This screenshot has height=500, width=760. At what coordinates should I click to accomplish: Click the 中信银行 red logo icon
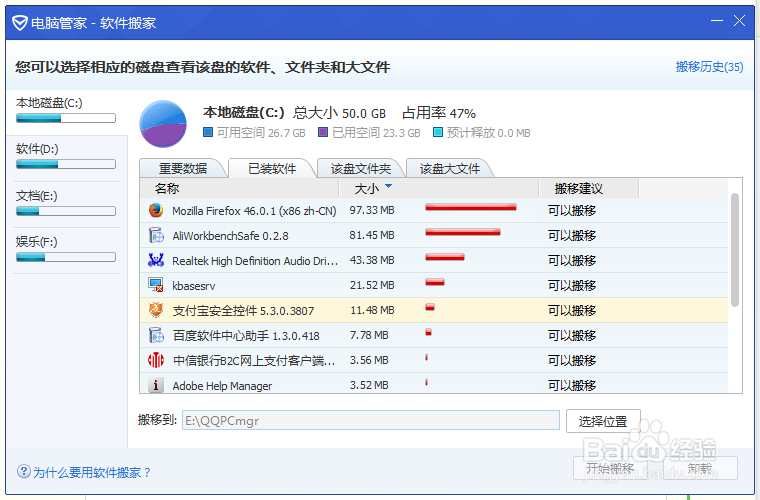point(156,360)
